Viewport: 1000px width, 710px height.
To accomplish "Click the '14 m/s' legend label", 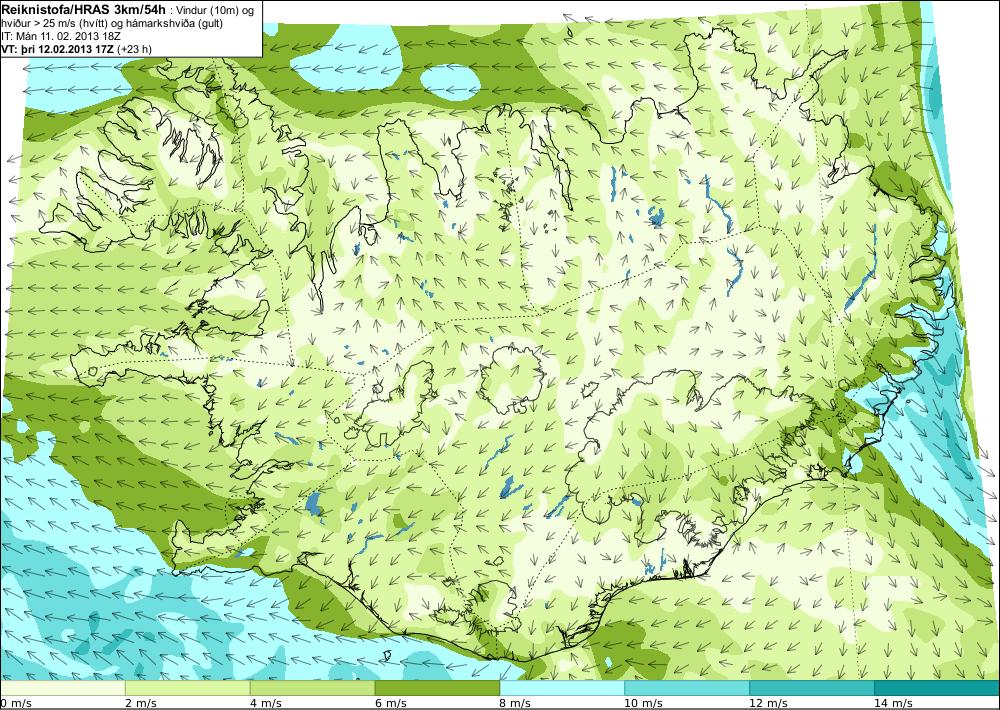I will [x=892, y=703].
